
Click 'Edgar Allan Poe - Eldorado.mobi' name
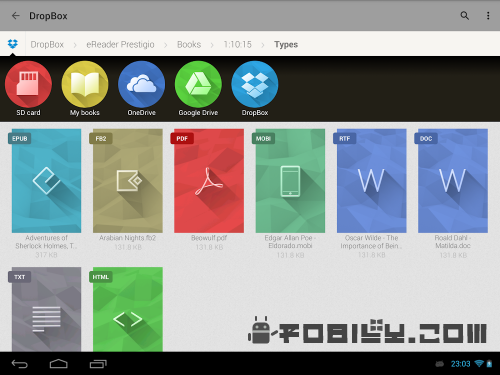[x=290, y=242]
